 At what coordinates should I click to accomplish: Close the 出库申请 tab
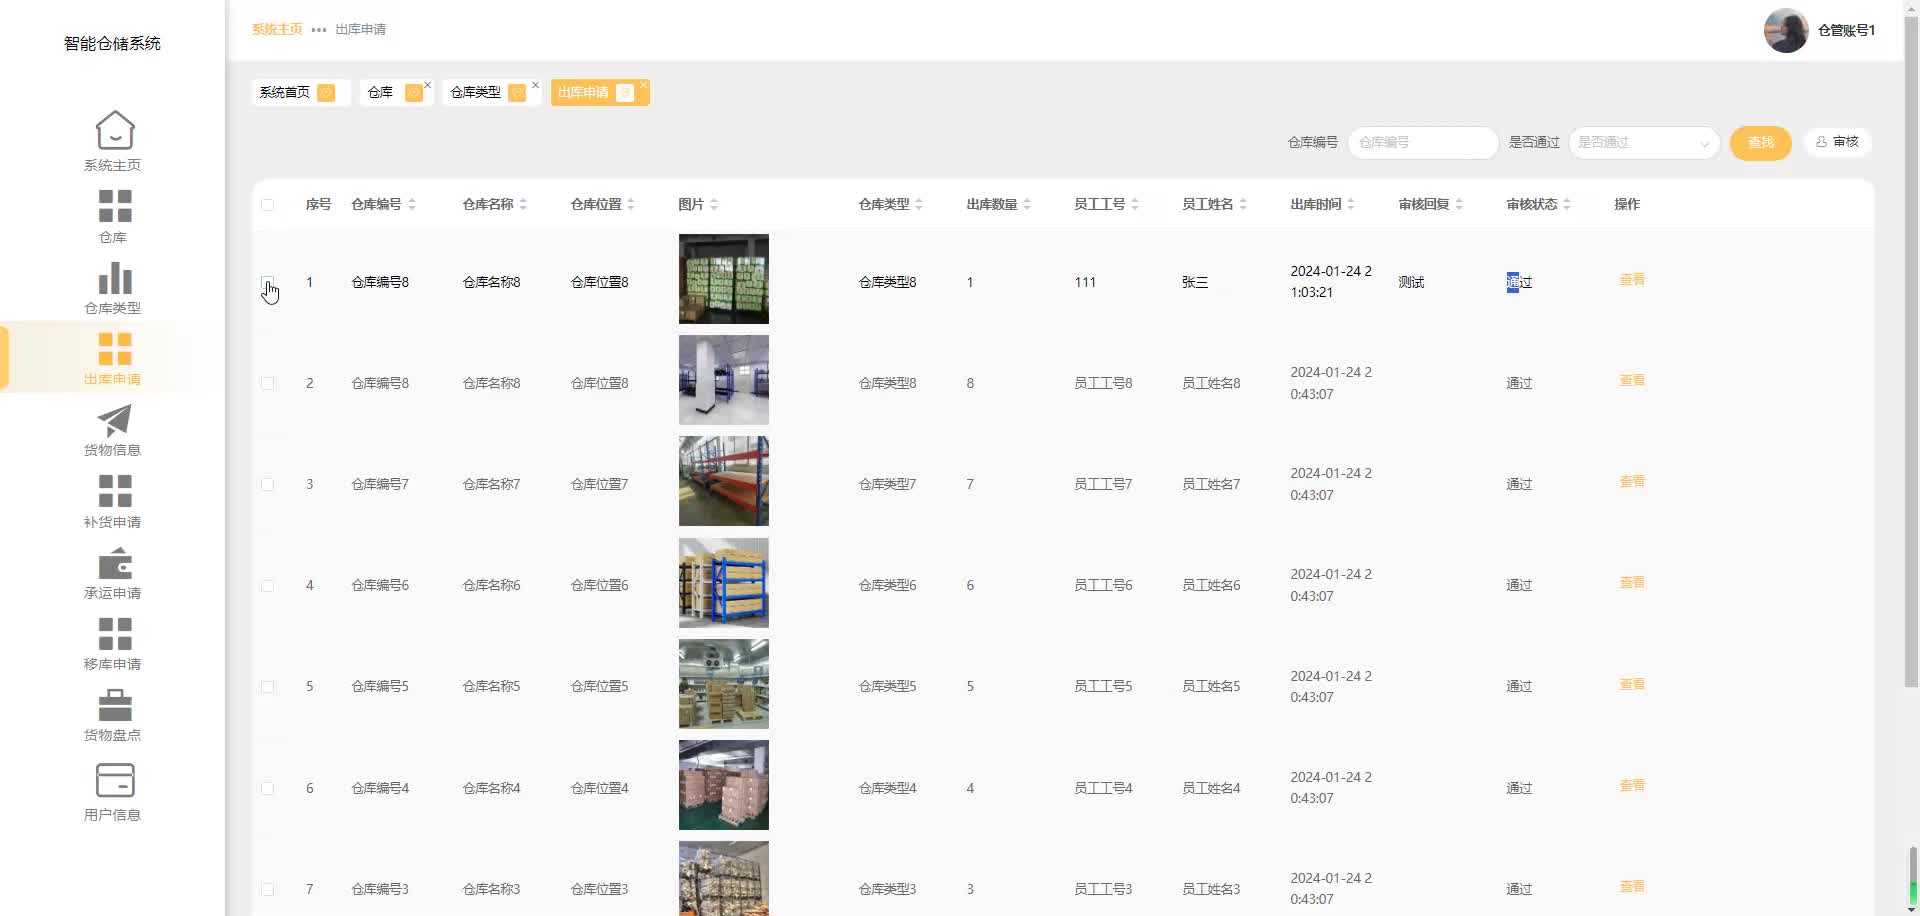coord(644,85)
